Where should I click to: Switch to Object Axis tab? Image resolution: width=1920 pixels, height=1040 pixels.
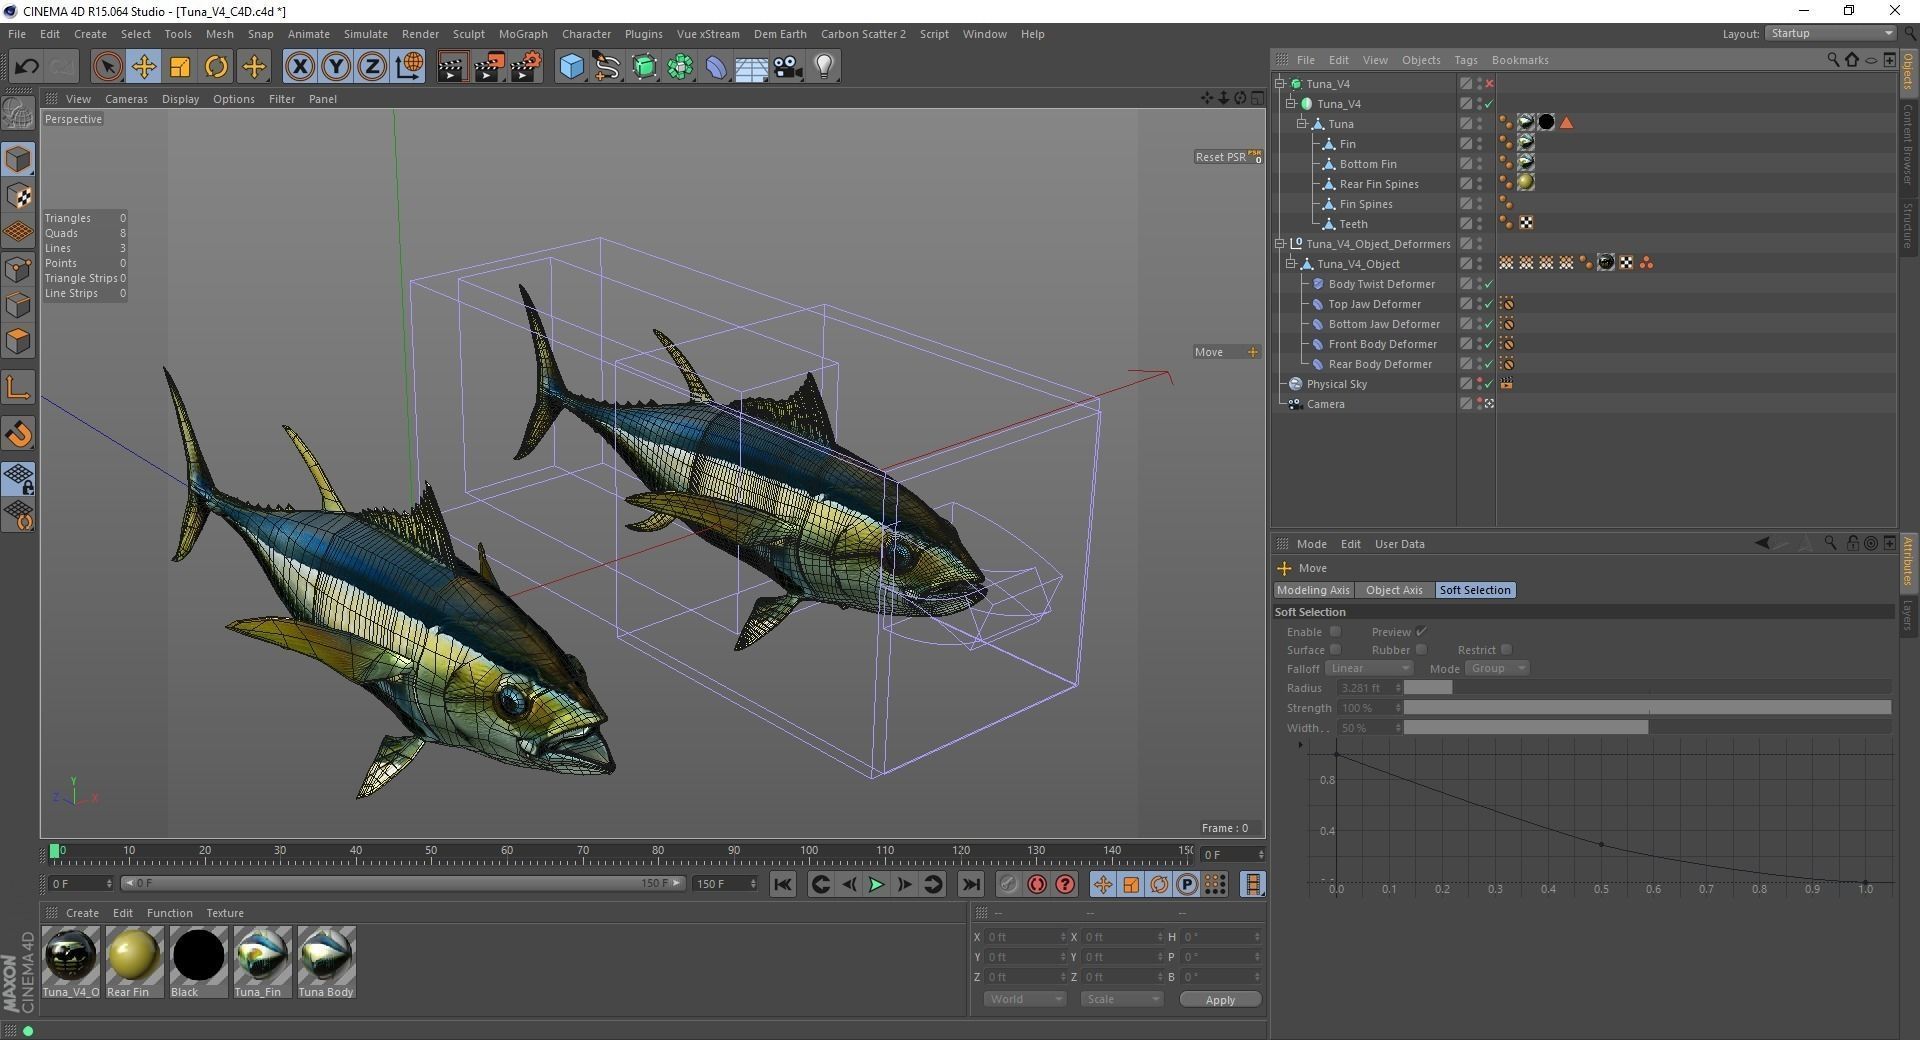[1394, 590]
